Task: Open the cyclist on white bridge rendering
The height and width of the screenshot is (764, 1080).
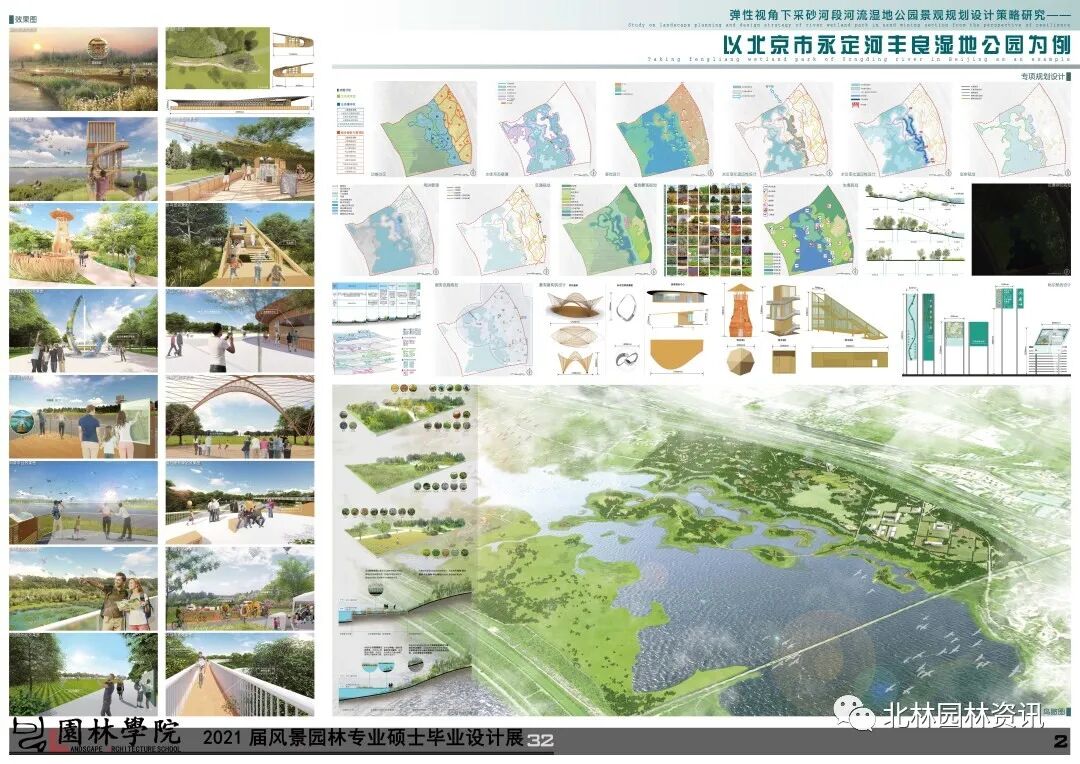Action: [240, 674]
